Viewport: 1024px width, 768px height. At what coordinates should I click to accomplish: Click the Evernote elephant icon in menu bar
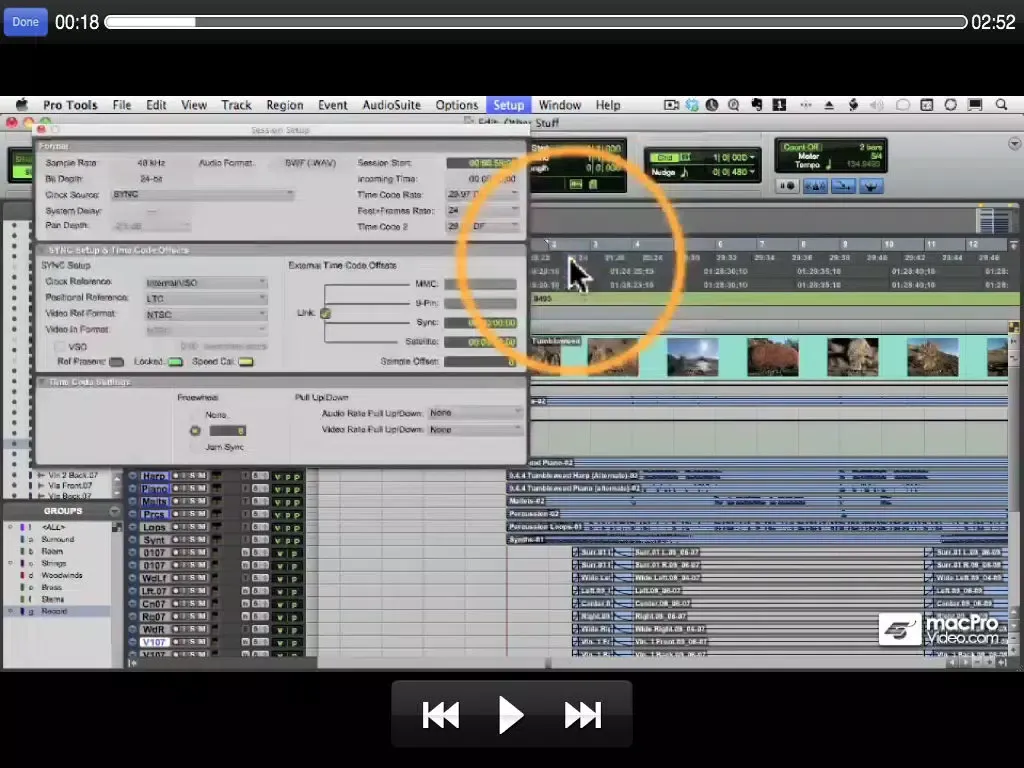[x=757, y=104]
